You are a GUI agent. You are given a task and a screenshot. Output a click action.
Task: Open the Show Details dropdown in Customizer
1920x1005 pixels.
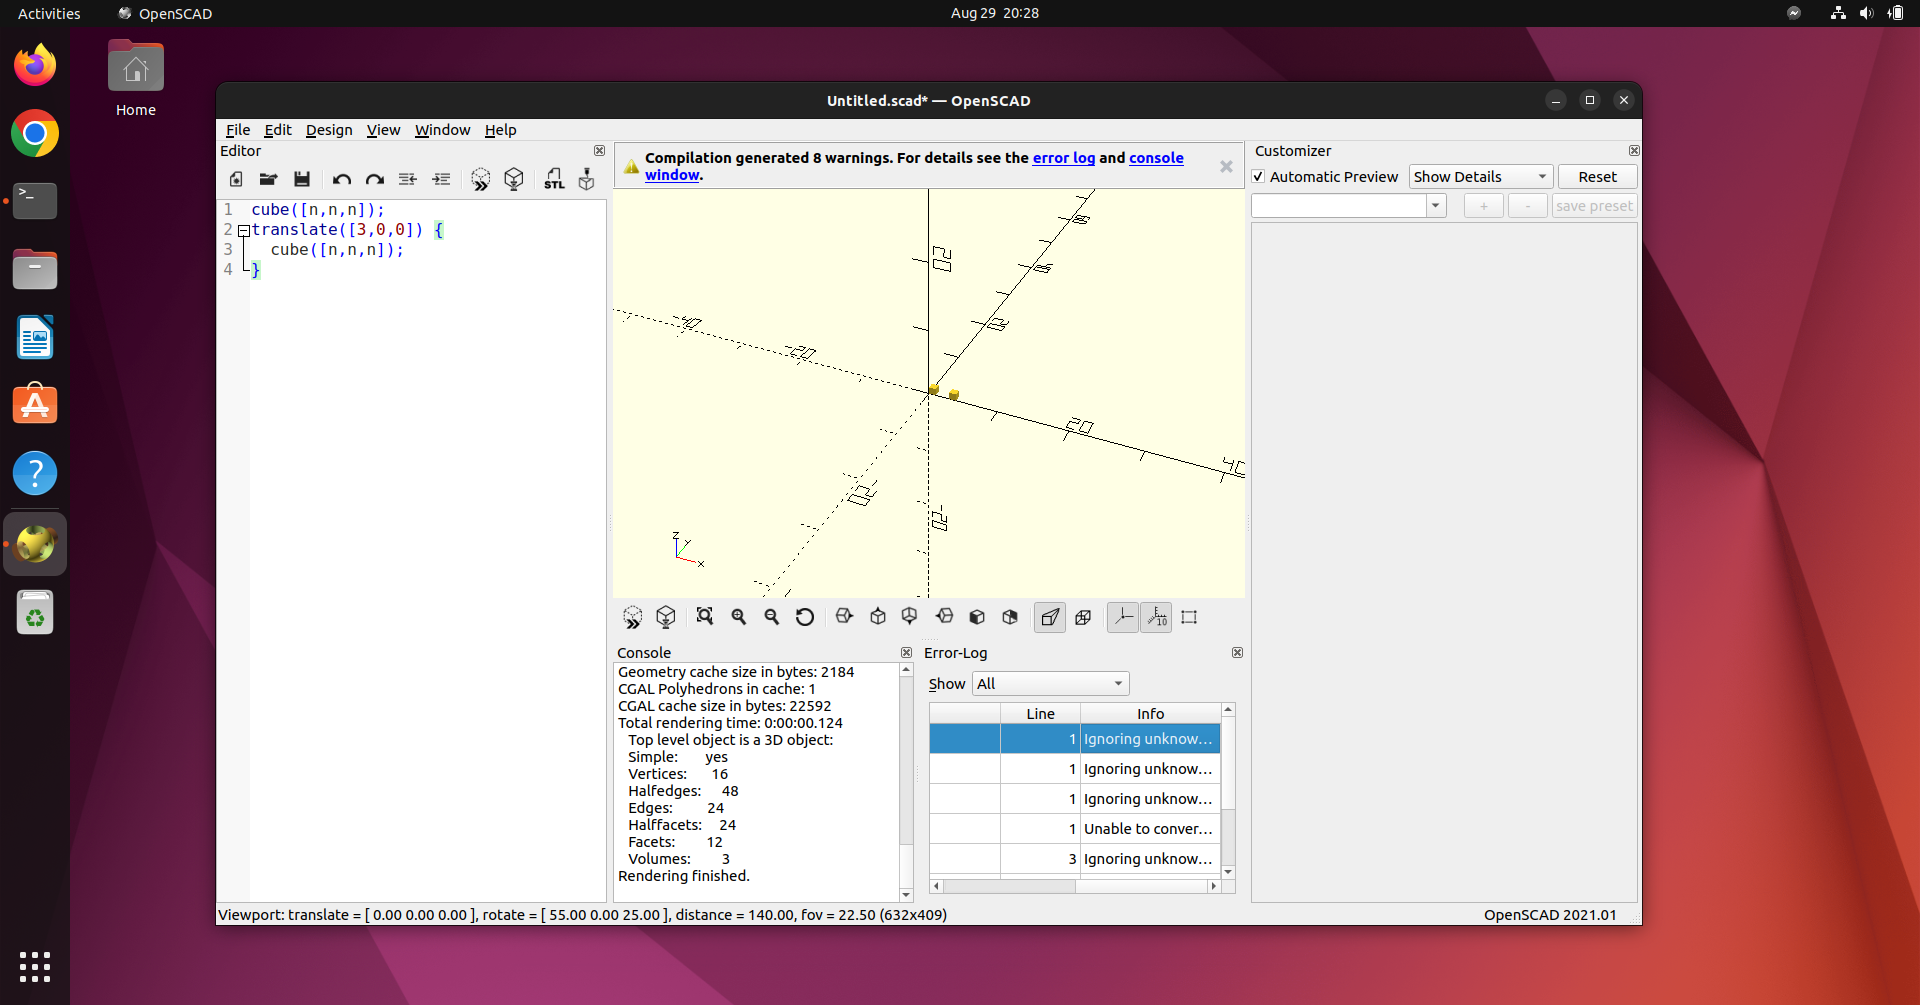[1479, 176]
